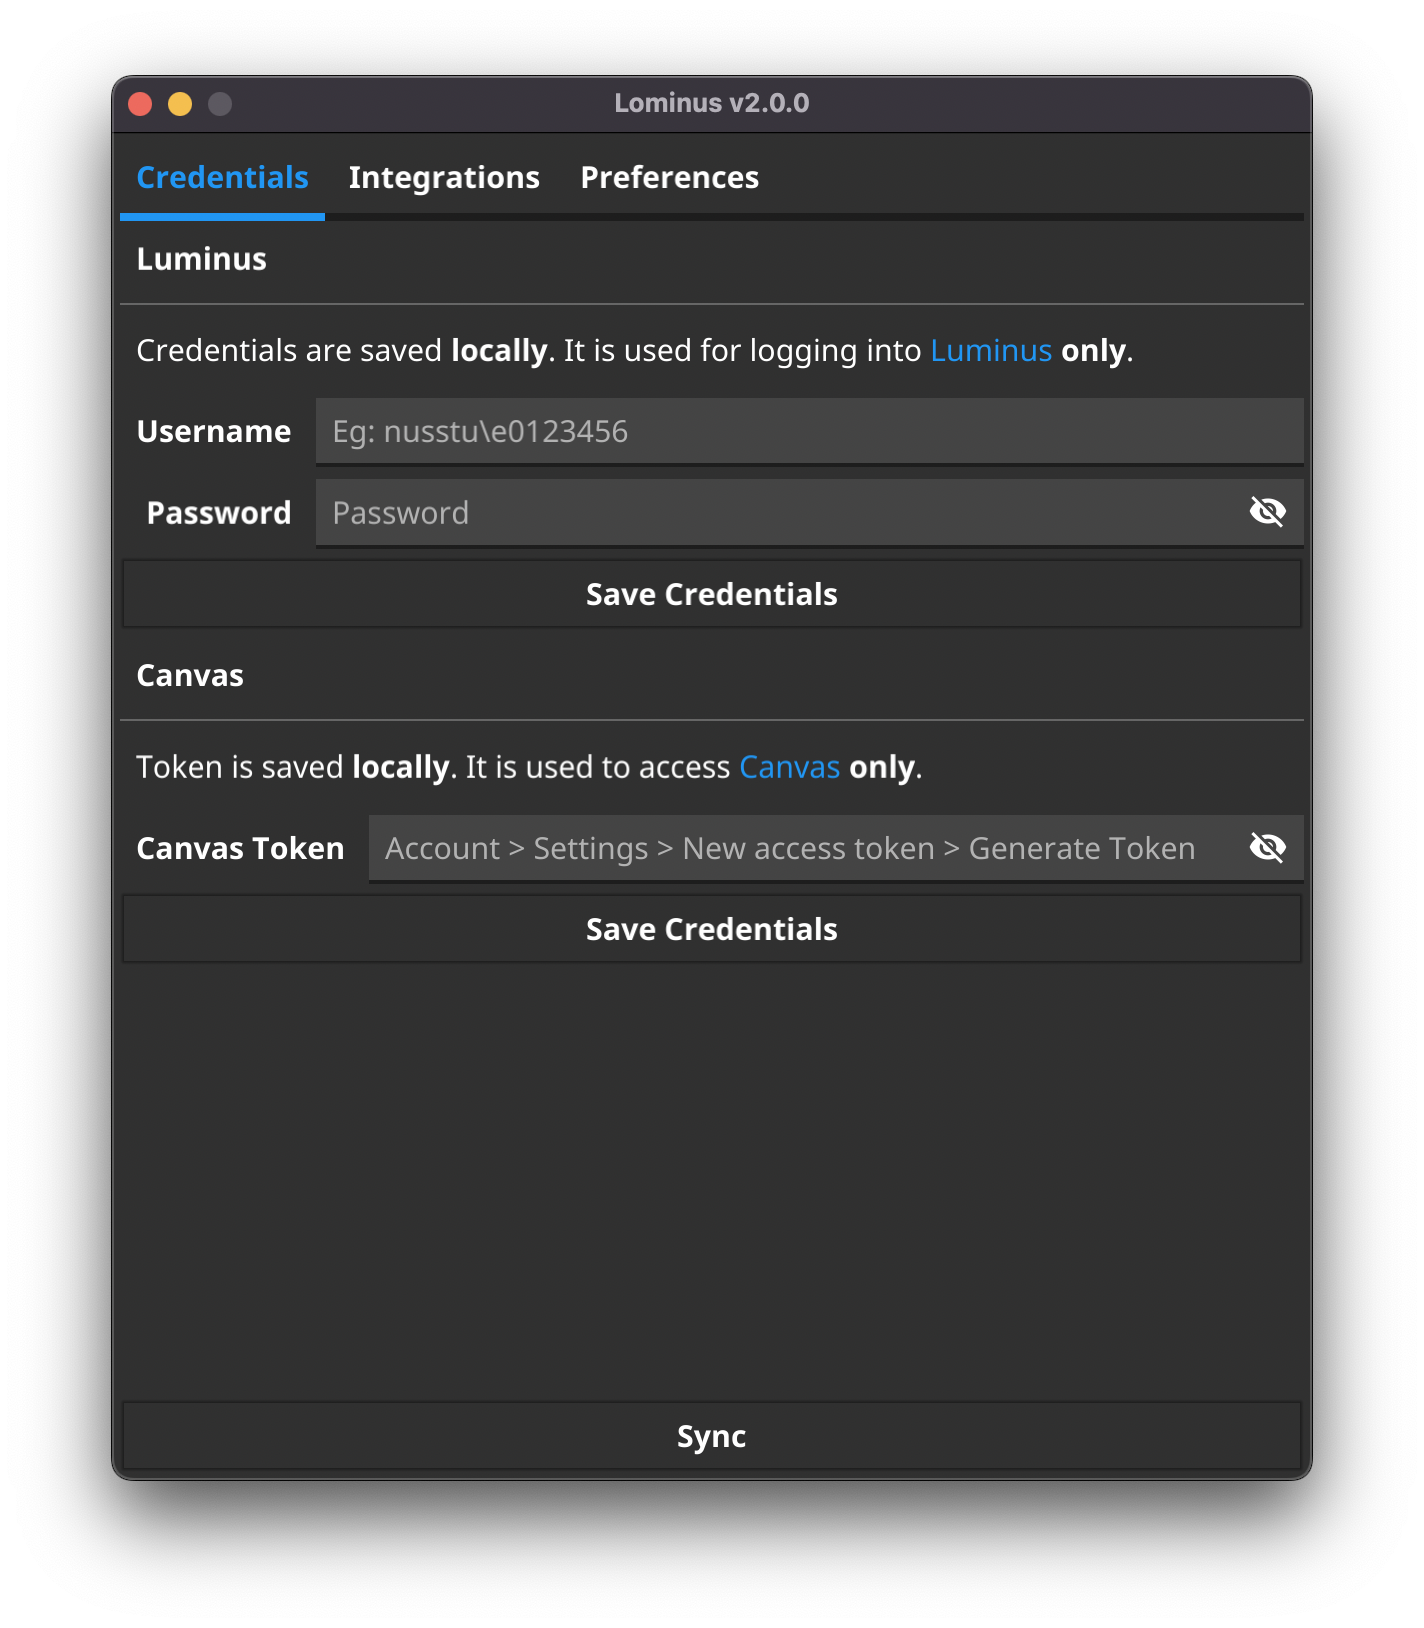This screenshot has width=1424, height=1628.
Task: Select the Canvas Token label
Action: (240, 848)
